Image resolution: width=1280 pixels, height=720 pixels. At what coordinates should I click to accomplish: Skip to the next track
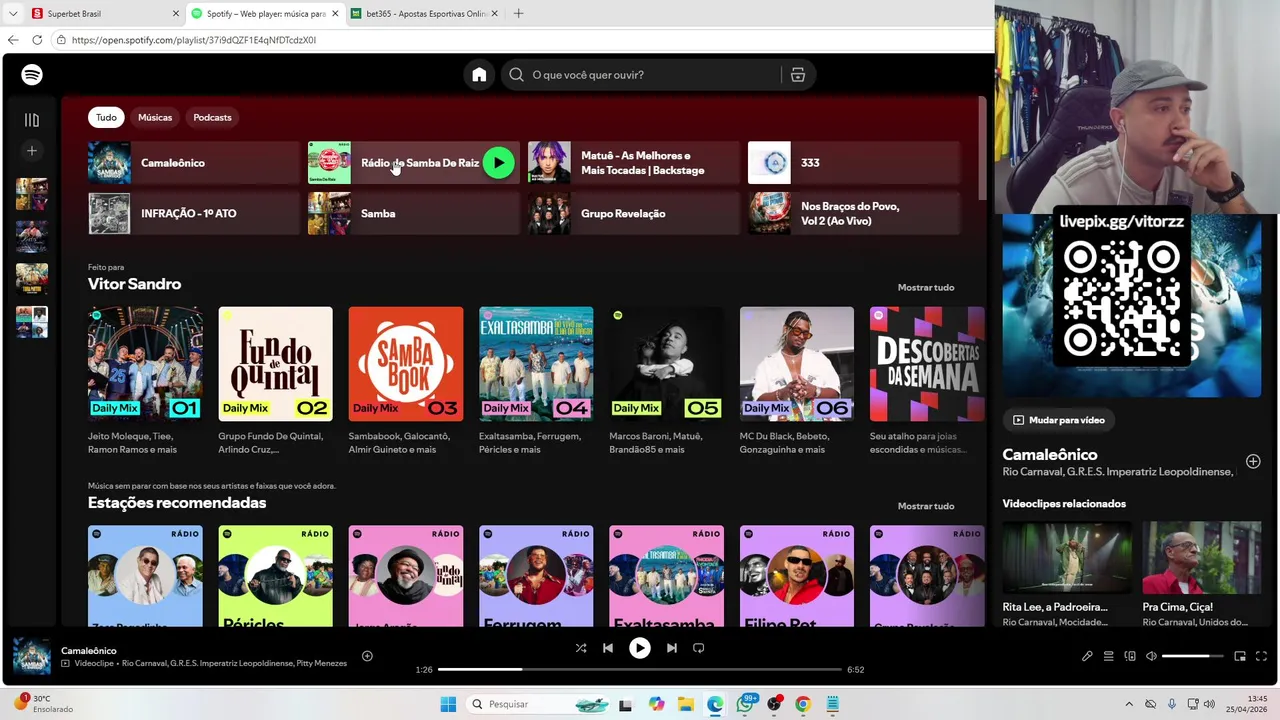(x=672, y=648)
